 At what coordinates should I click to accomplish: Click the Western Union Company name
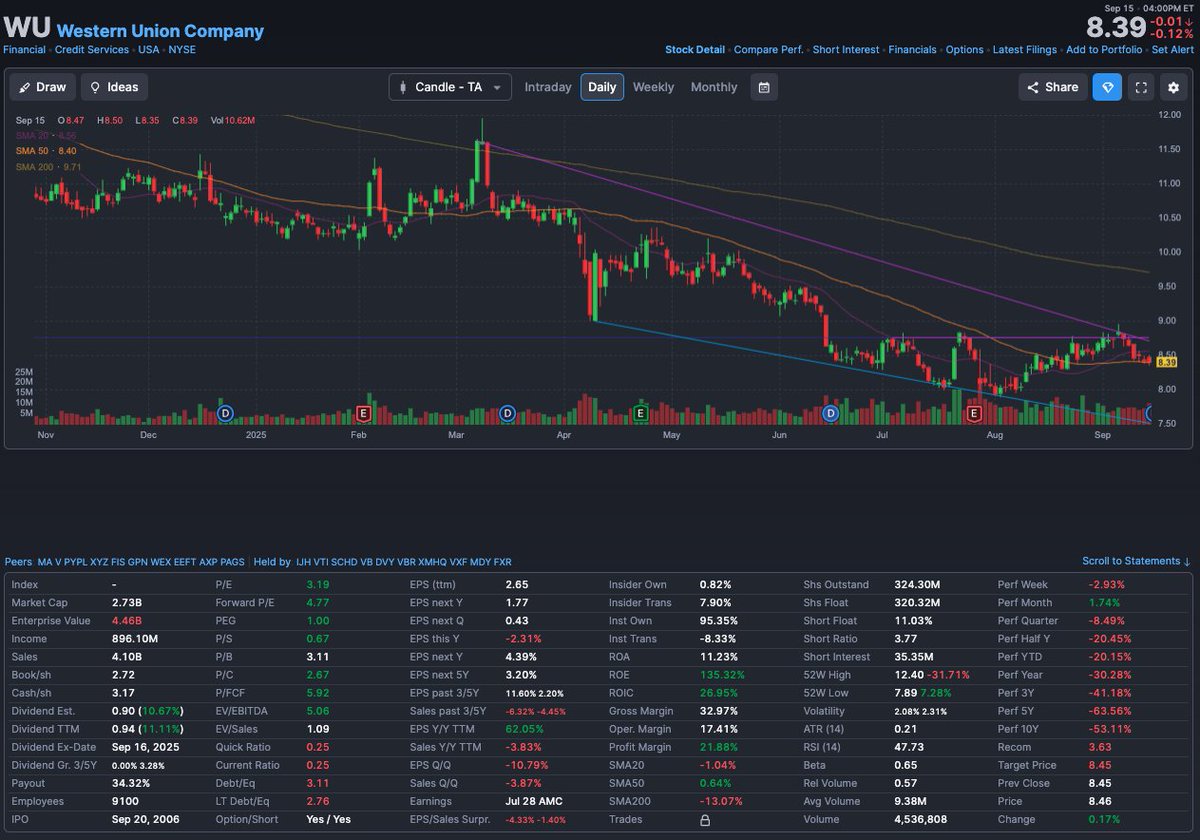[160, 31]
